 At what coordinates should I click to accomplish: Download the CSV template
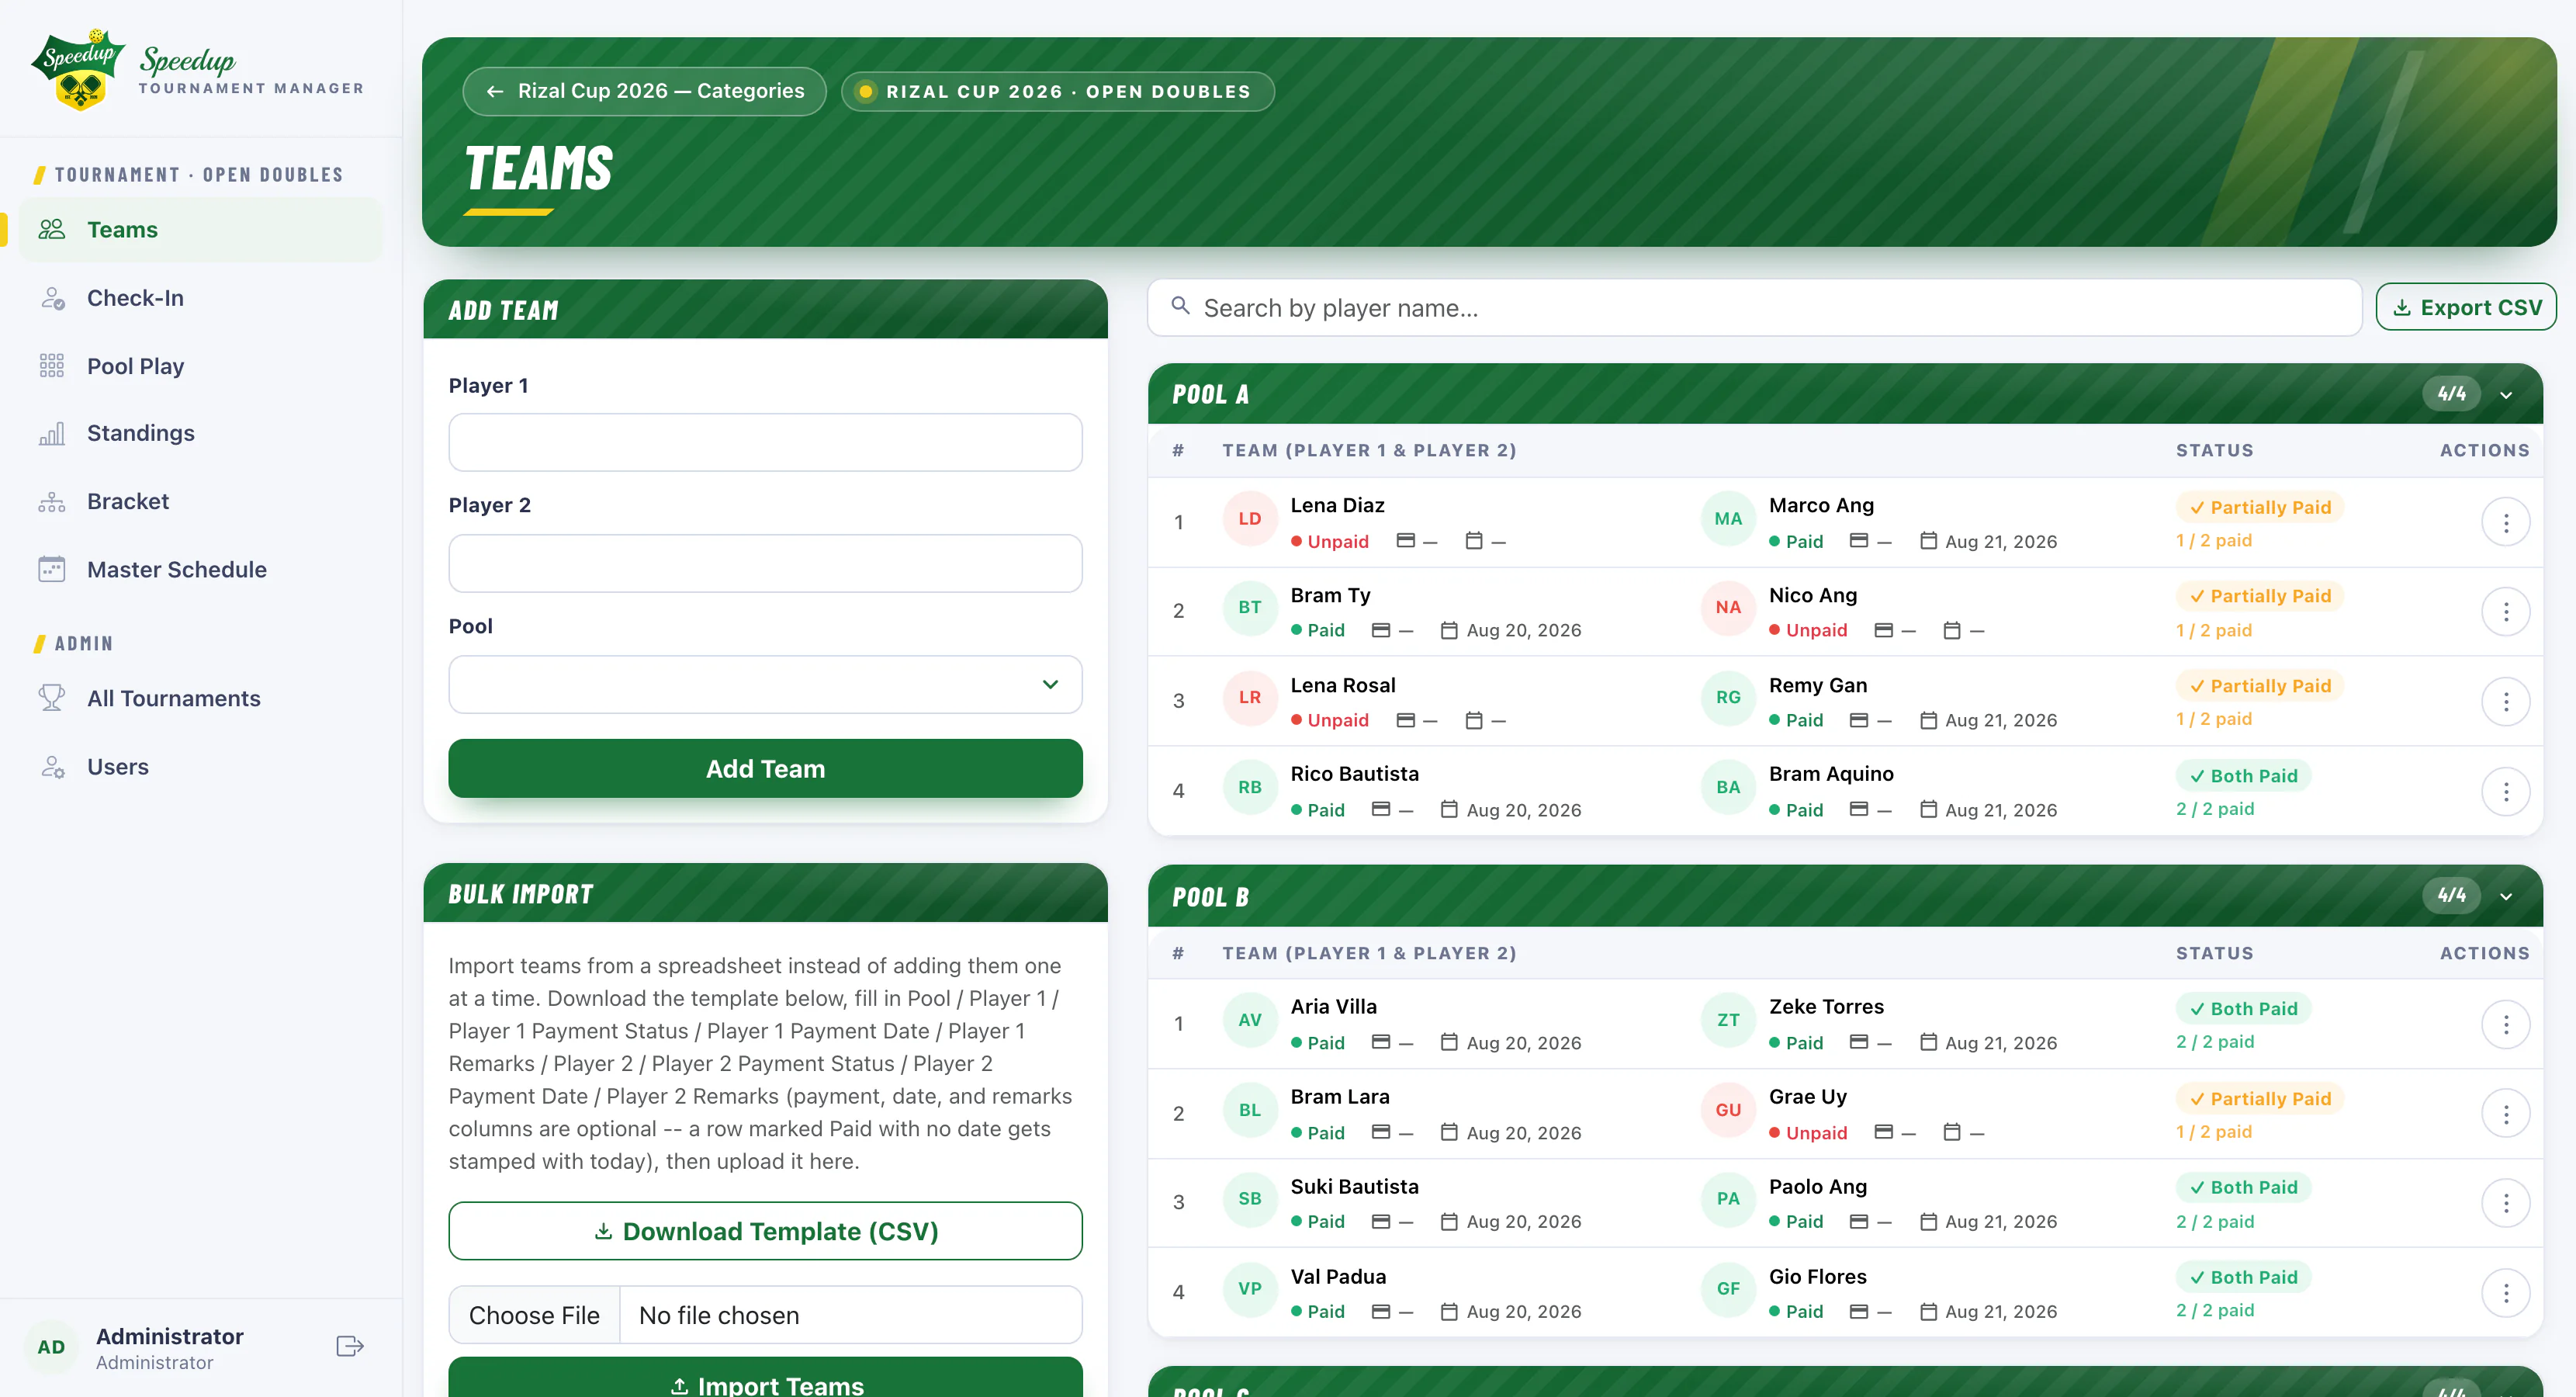coord(765,1231)
